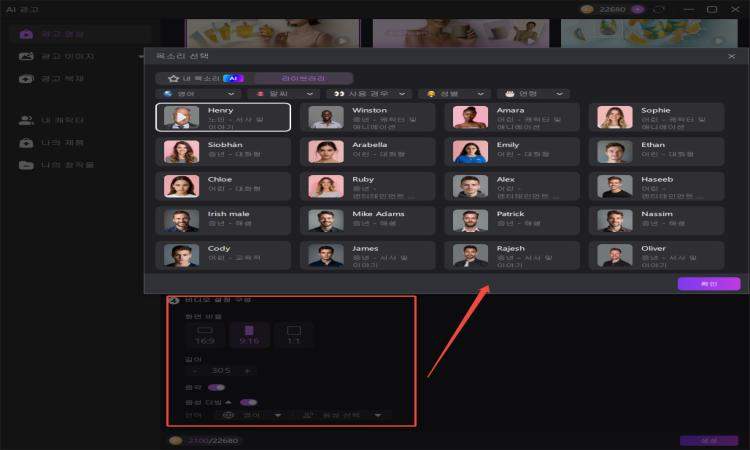Image resolution: width=750 pixels, height=450 pixels.
Task: Select the Emily voice
Action: [x=512, y=152]
